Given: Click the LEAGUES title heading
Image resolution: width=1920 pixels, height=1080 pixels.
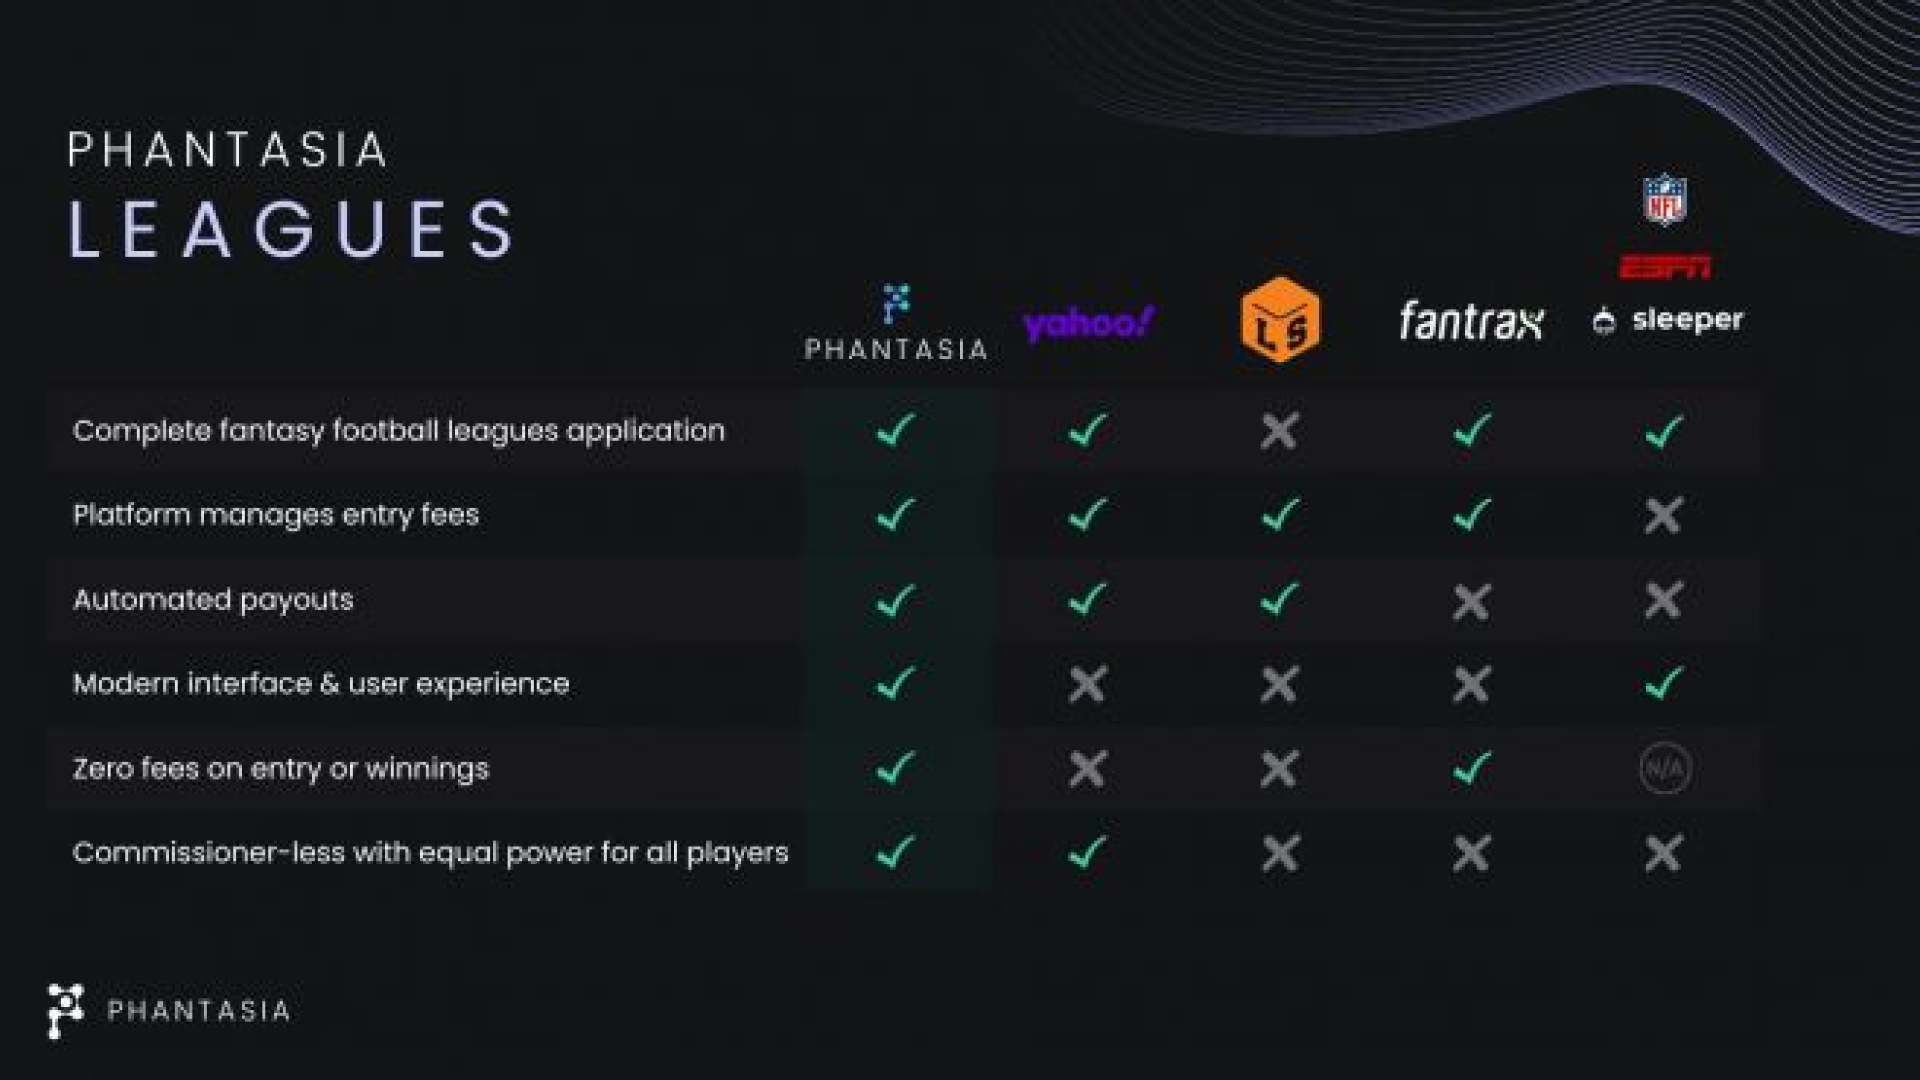Looking at the screenshot, I should click(x=291, y=229).
